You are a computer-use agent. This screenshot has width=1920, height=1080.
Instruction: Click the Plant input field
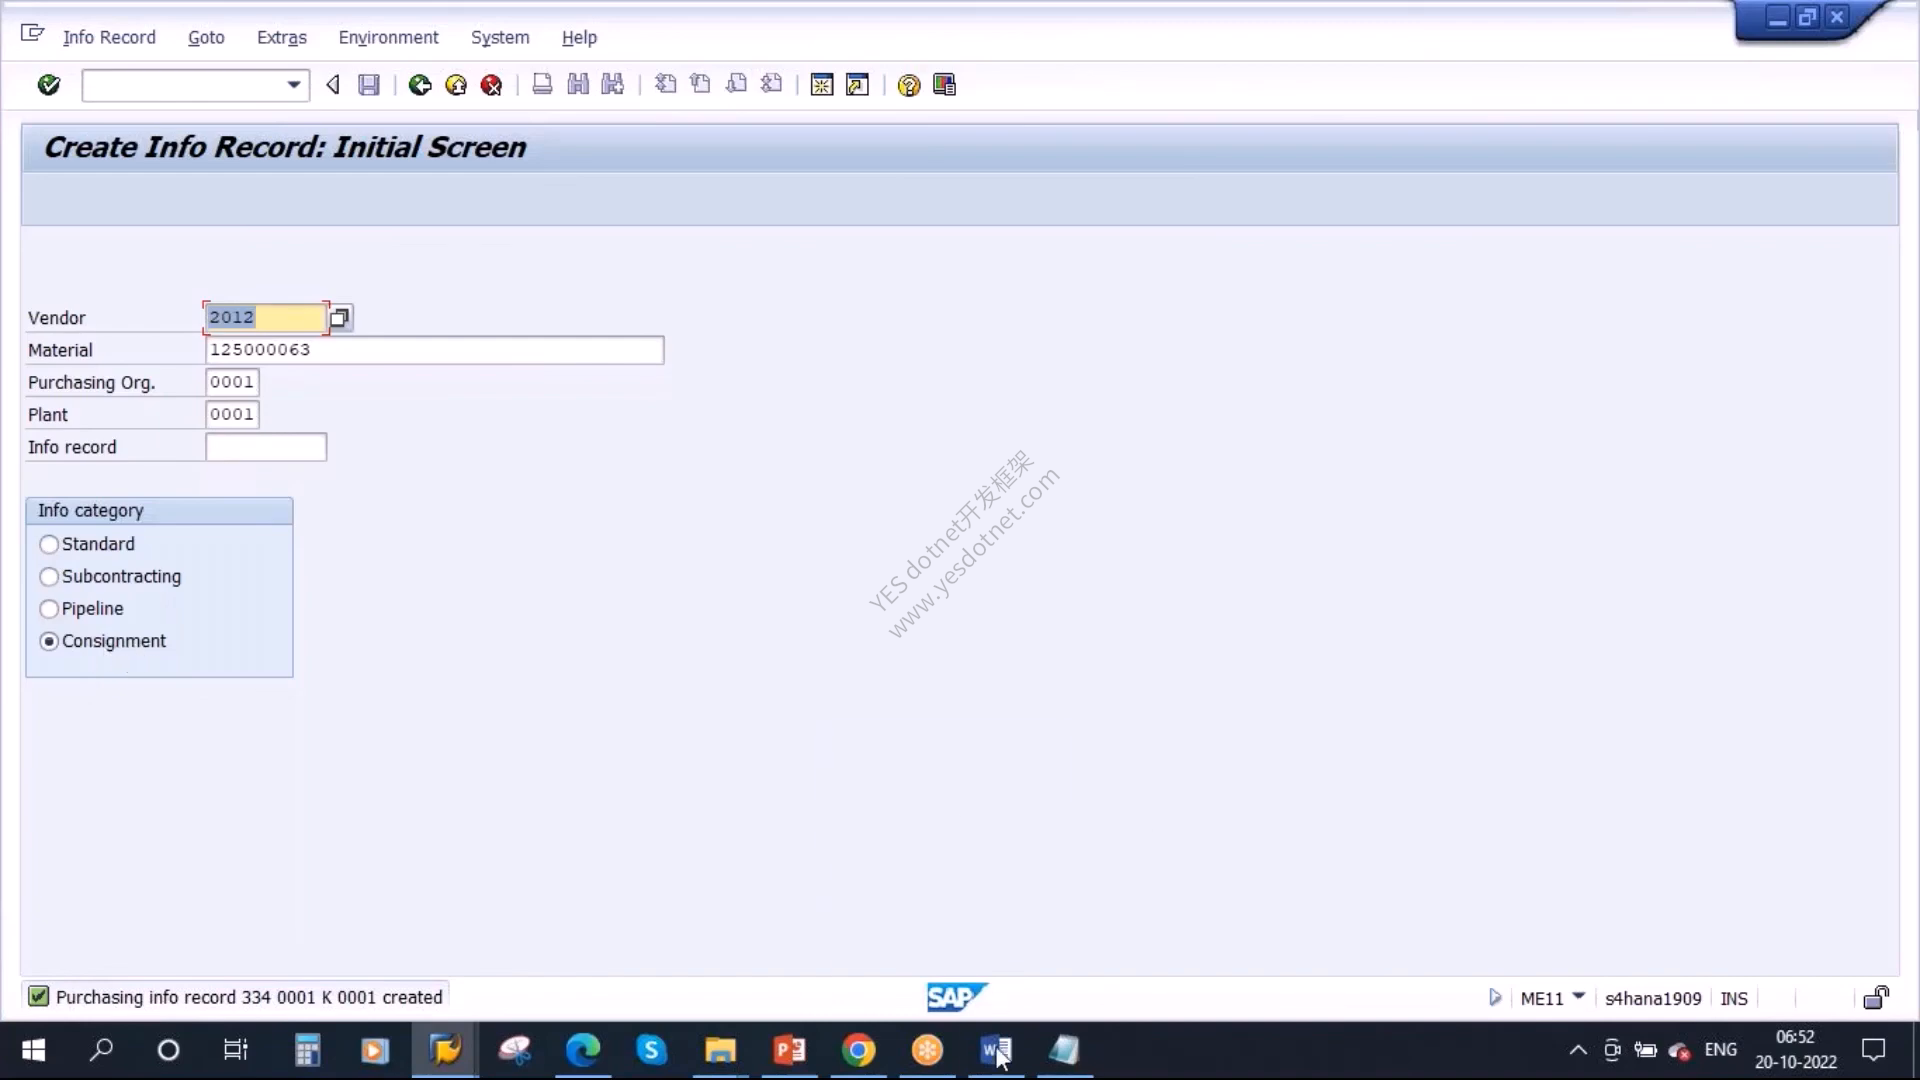(232, 414)
